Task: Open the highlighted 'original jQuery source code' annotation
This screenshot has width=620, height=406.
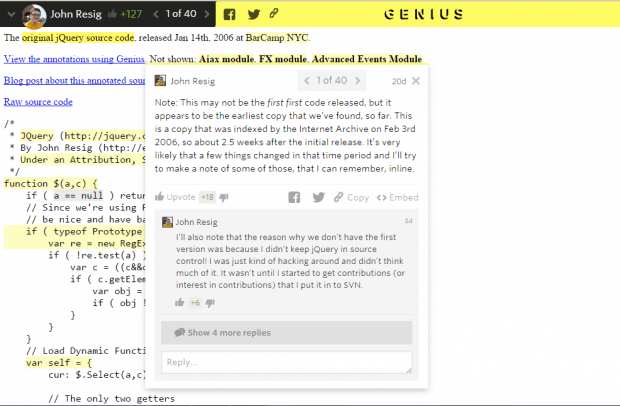Action: click(x=78, y=38)
